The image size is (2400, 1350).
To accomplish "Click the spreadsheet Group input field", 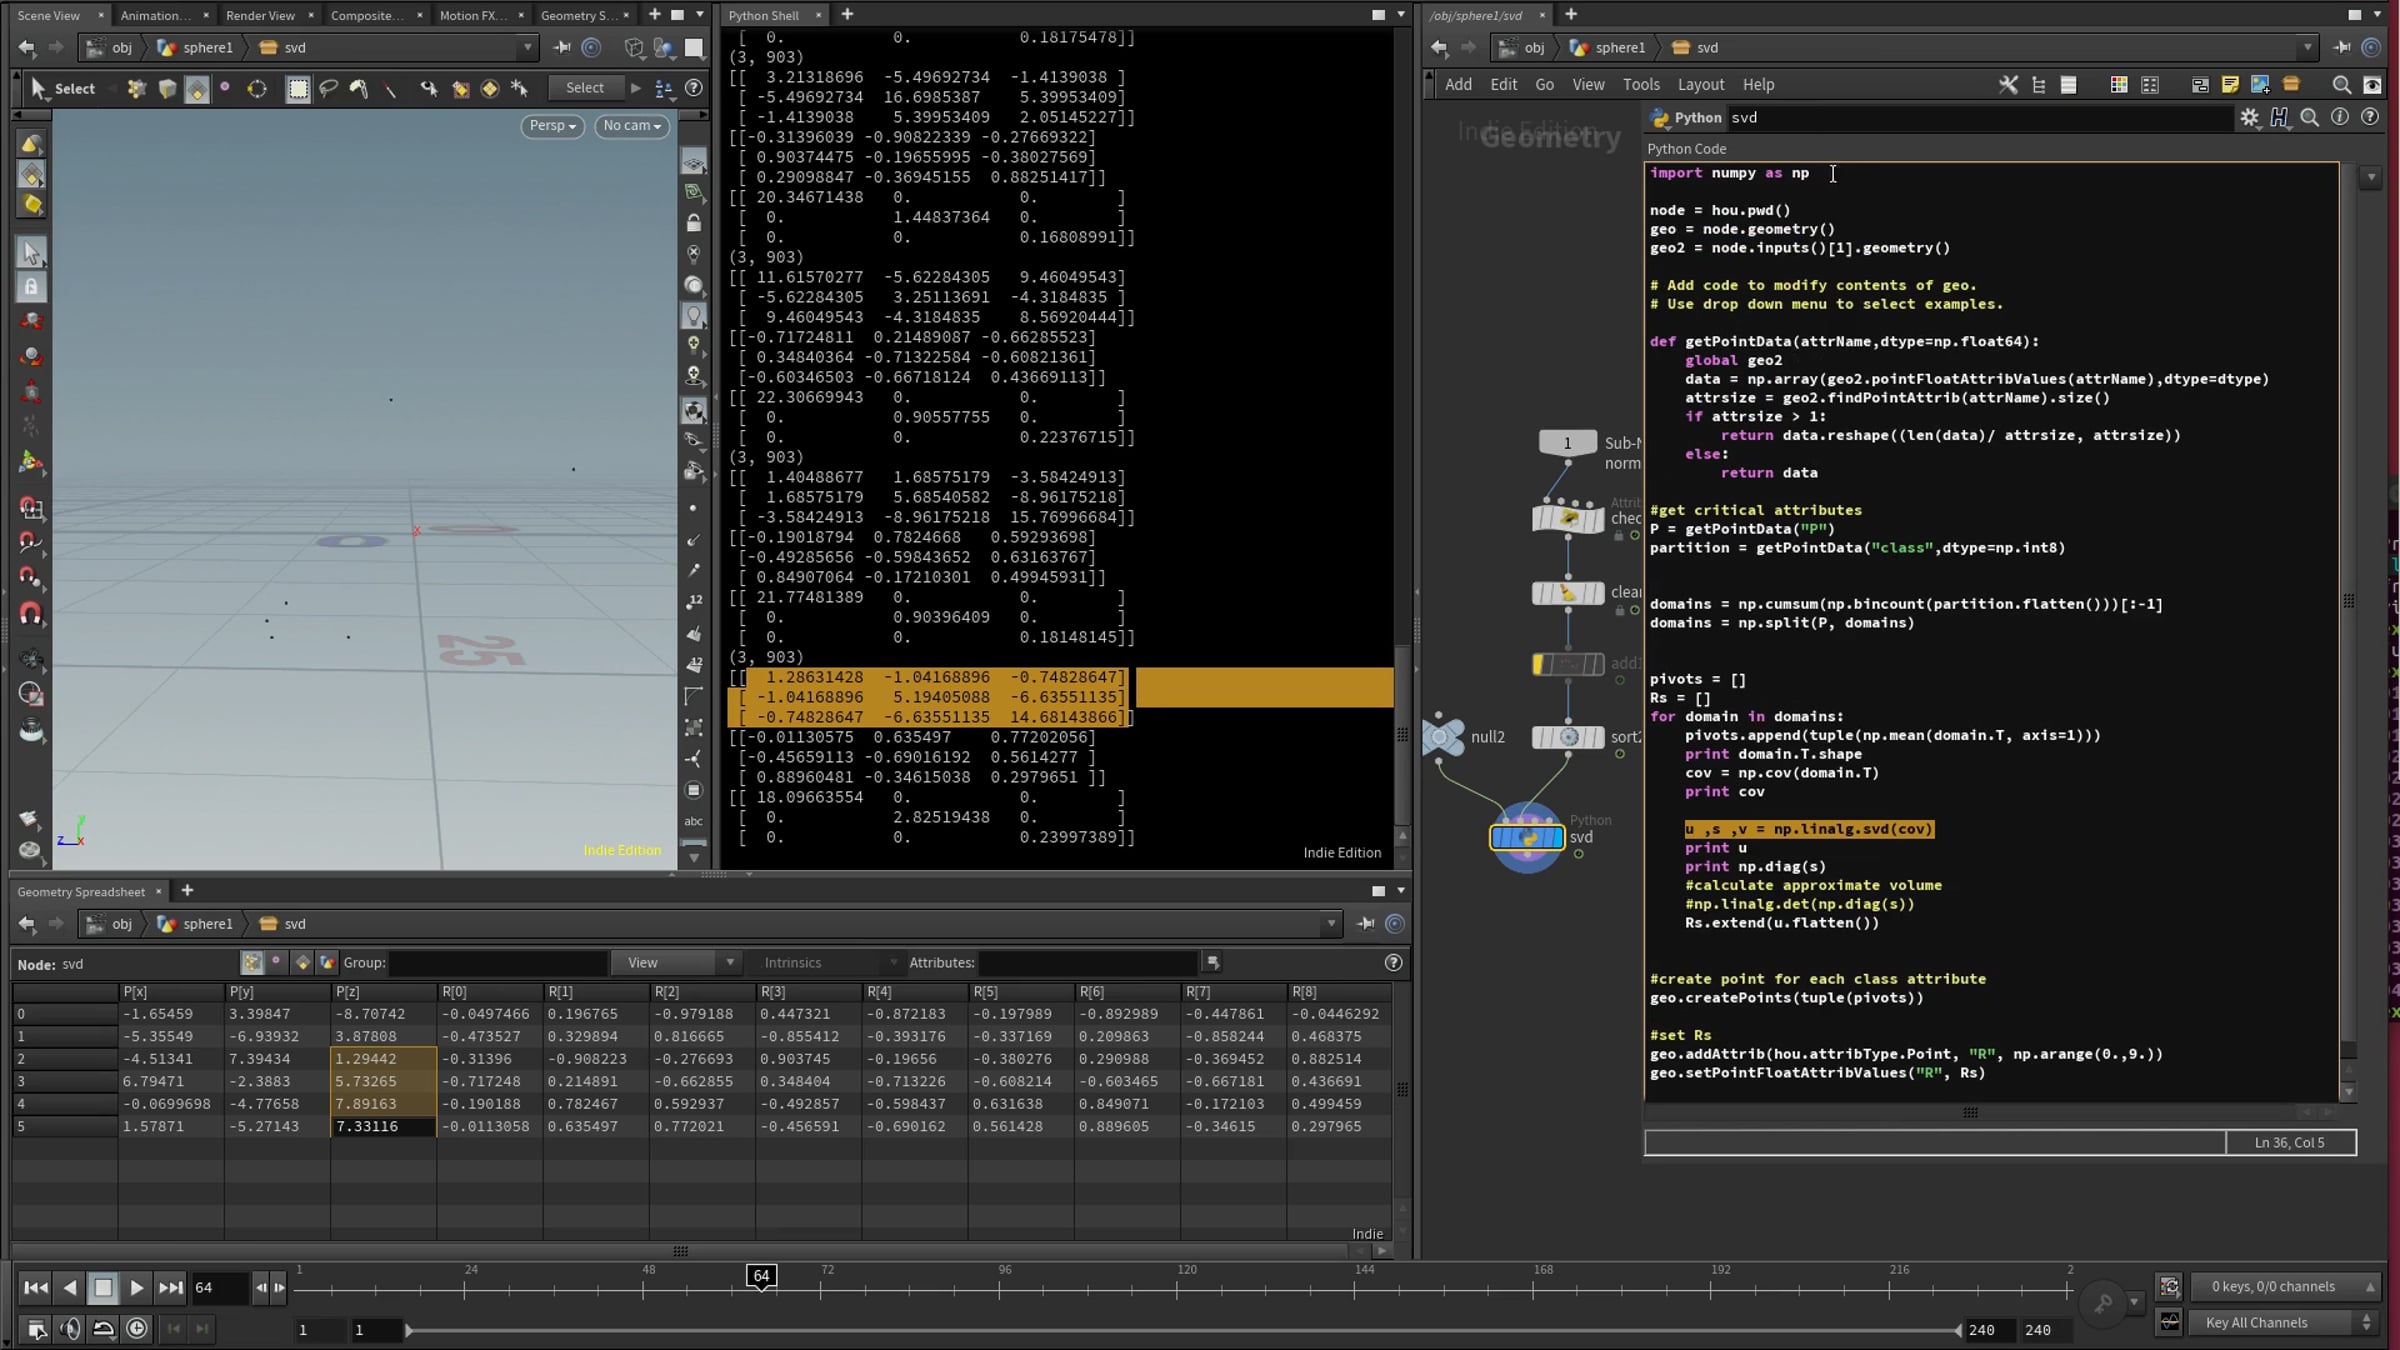I will pos(497,963).
